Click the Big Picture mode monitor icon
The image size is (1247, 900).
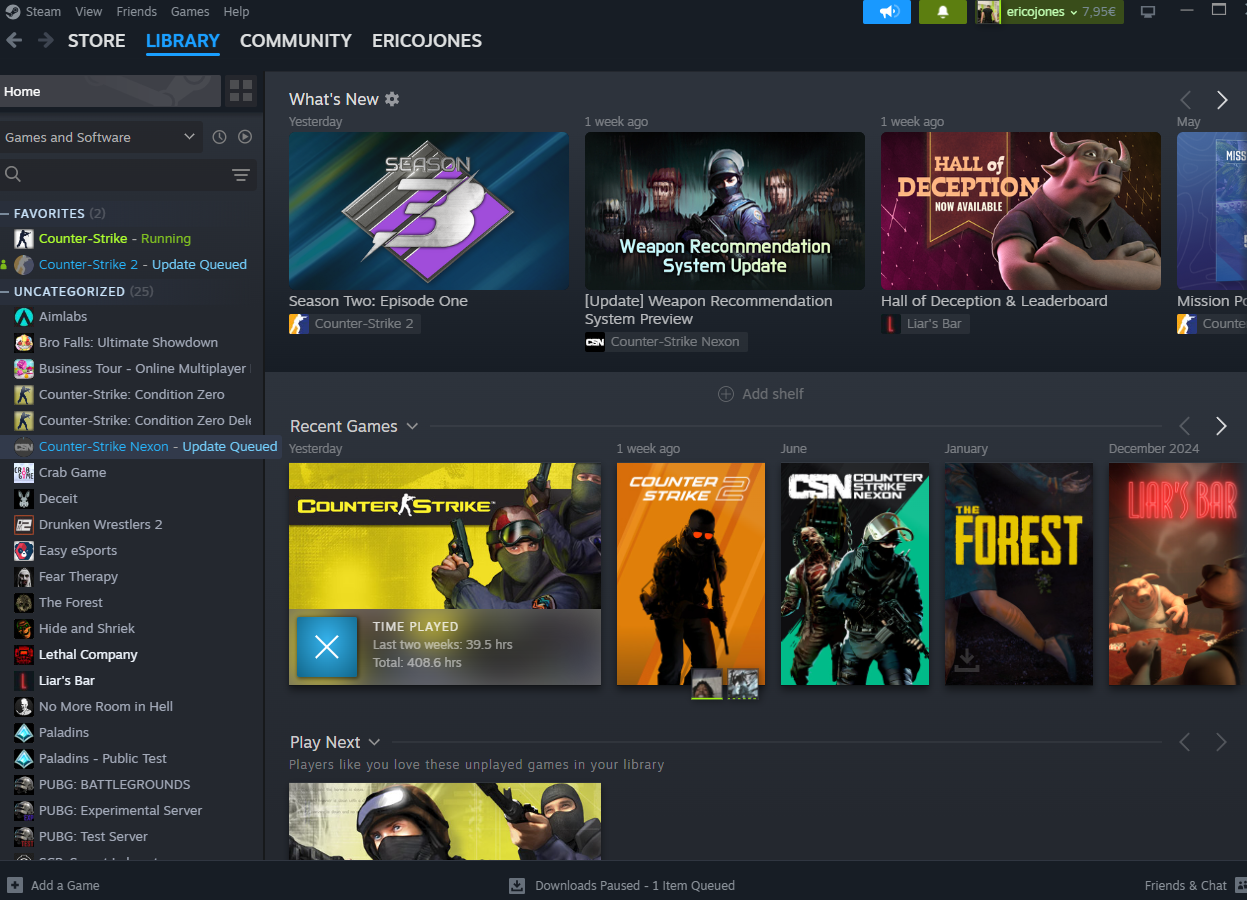pos(1148,12)
